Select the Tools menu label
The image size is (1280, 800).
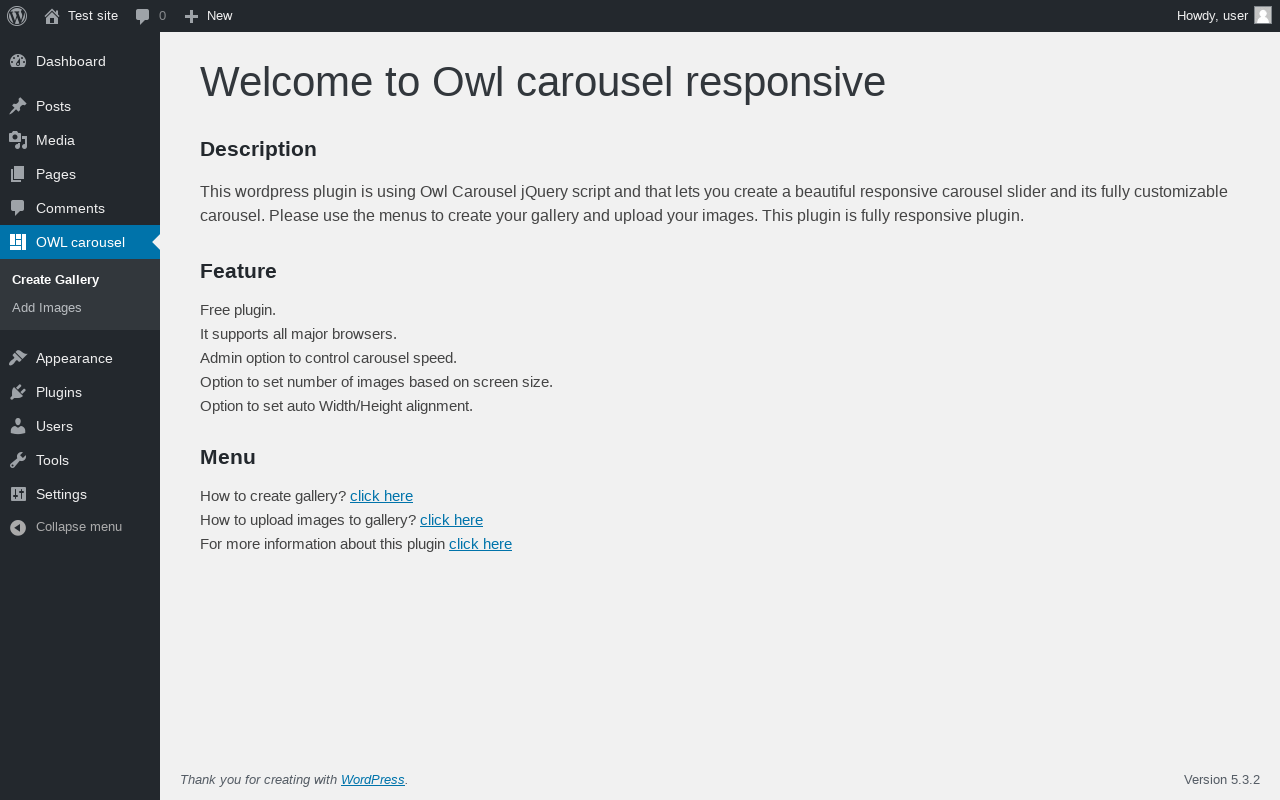tap(52, 460)
